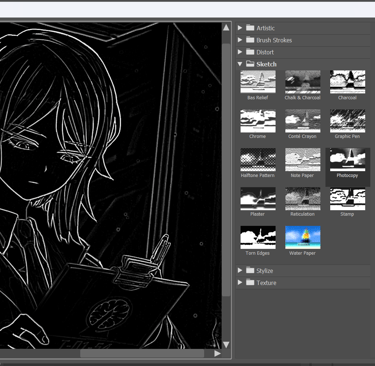Click the Stylize folder icon

point(250,270)
